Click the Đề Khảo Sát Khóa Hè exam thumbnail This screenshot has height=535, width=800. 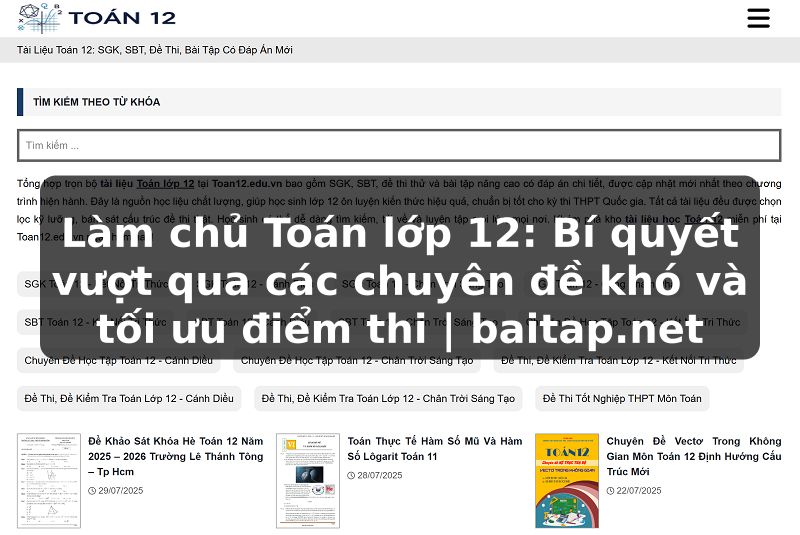[49, 480]
